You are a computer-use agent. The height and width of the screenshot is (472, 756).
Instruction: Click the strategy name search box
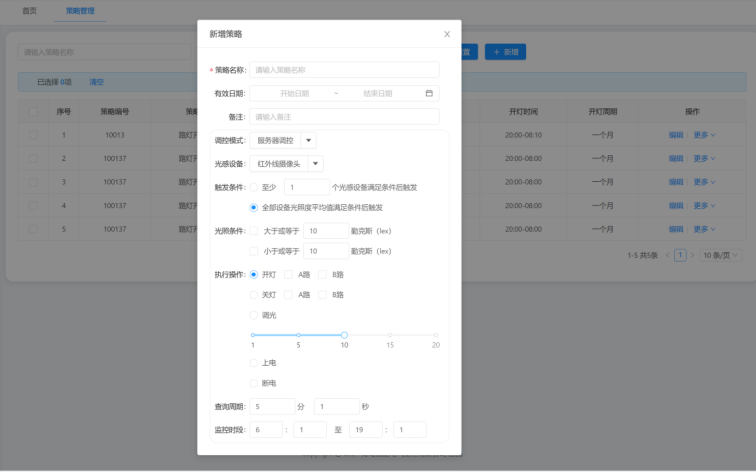pos(105,52)
